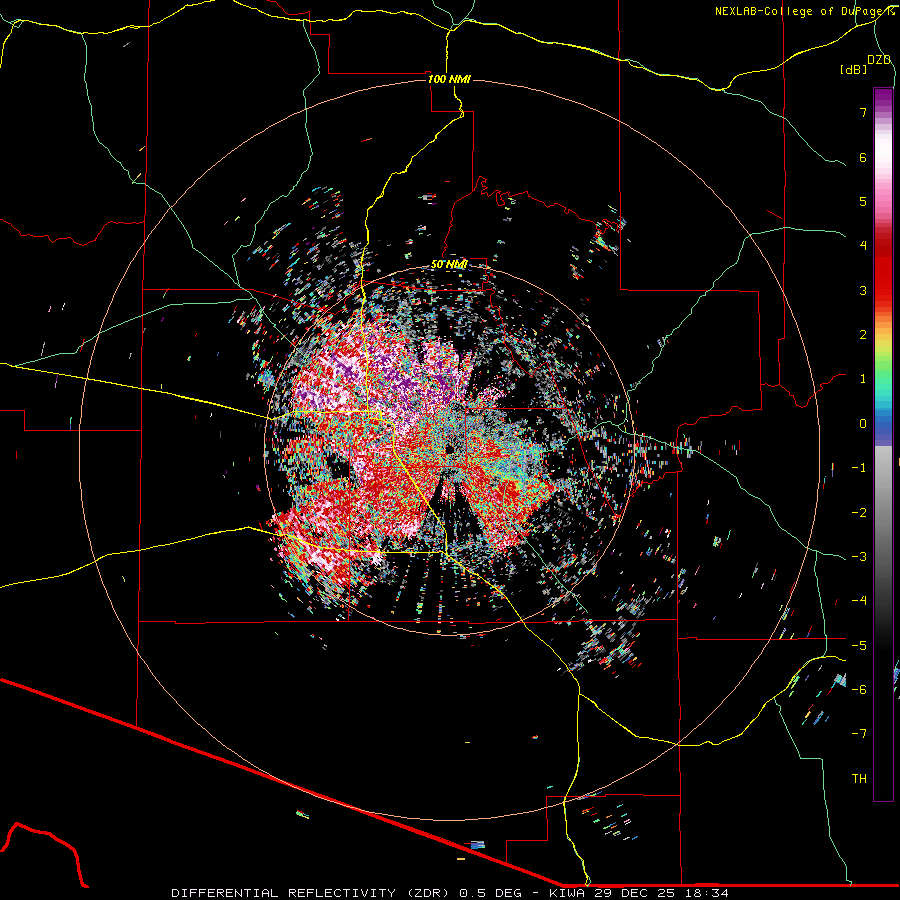Screen dimensions: 900x900
Task: Click the '5' tick label on the scale
Action: (863, 201)
